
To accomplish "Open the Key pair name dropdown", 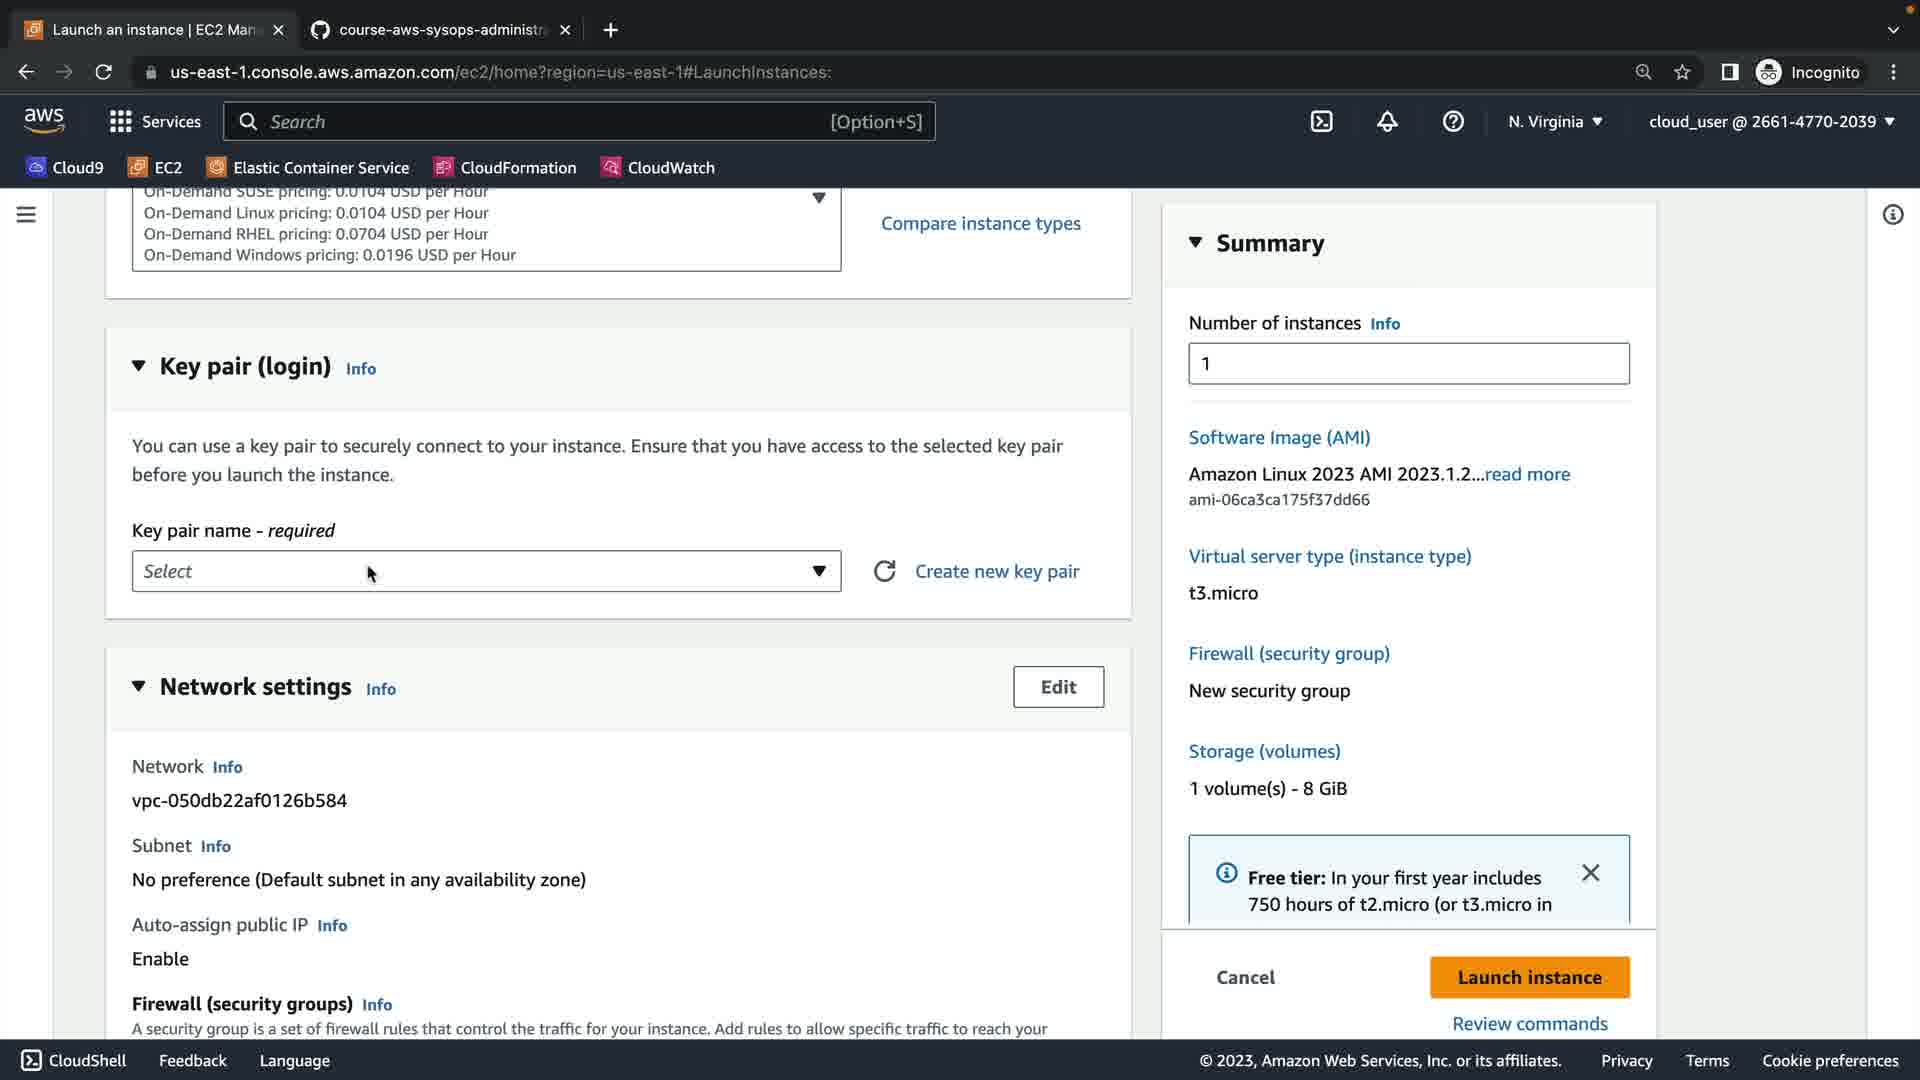I will point(486,571).
